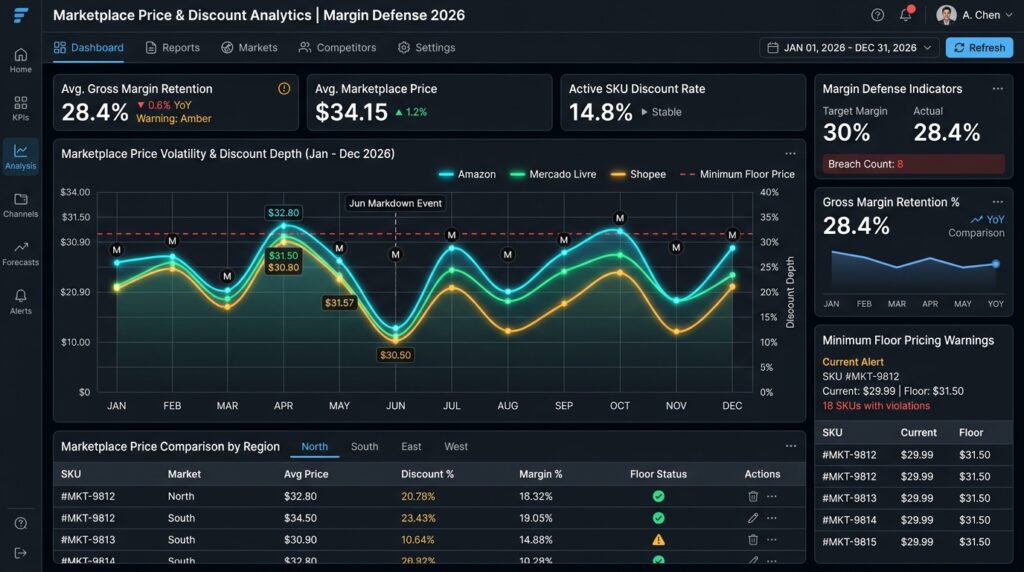
Task: Click the amber warning icon on Gross Margin Retention card
Action: tap(284, 89)
